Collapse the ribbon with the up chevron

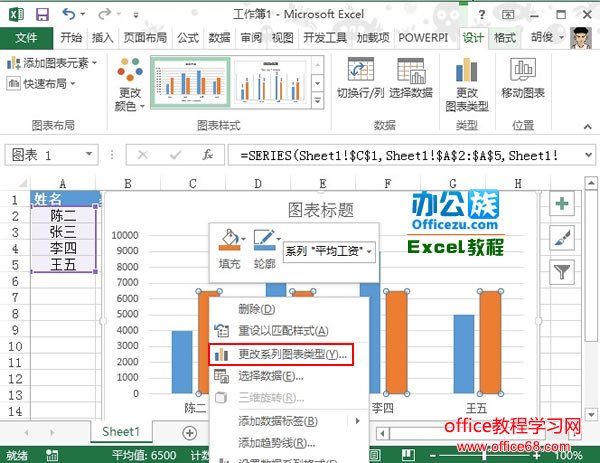[588, 126]
